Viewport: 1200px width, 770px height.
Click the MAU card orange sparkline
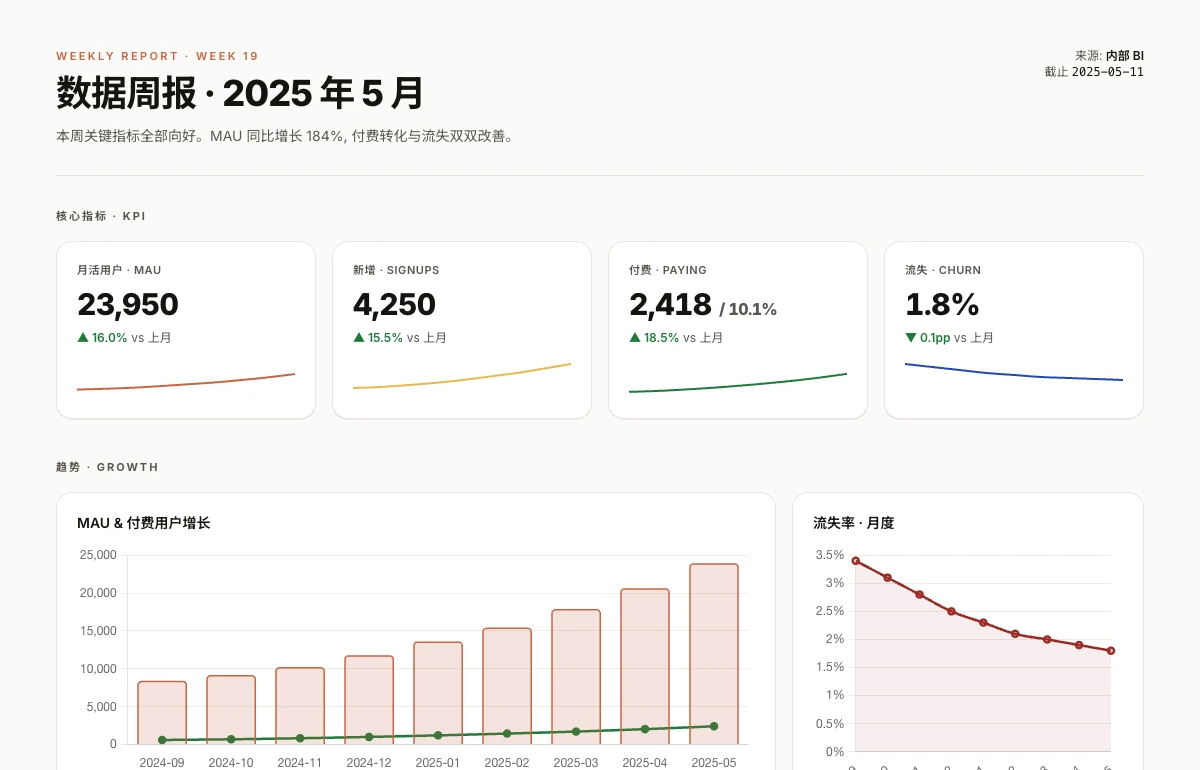186,382
